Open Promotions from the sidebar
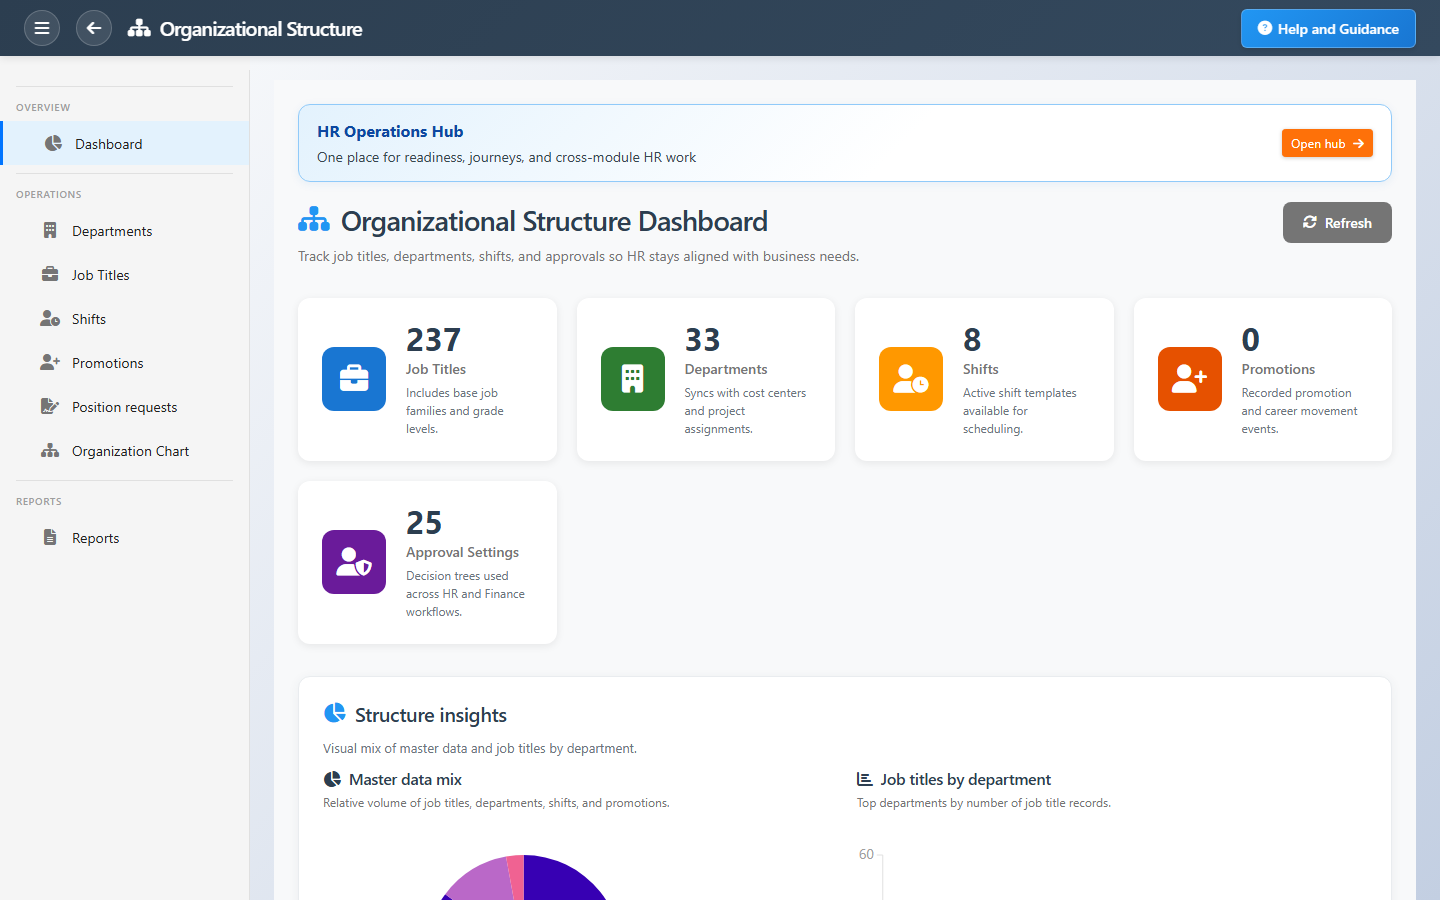Viewport: 1440px width, 900px height. (125, 363)
